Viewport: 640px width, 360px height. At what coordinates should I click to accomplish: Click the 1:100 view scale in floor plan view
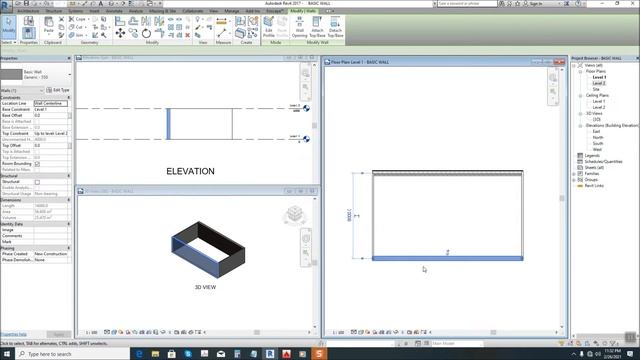click(x=338, y=333)
